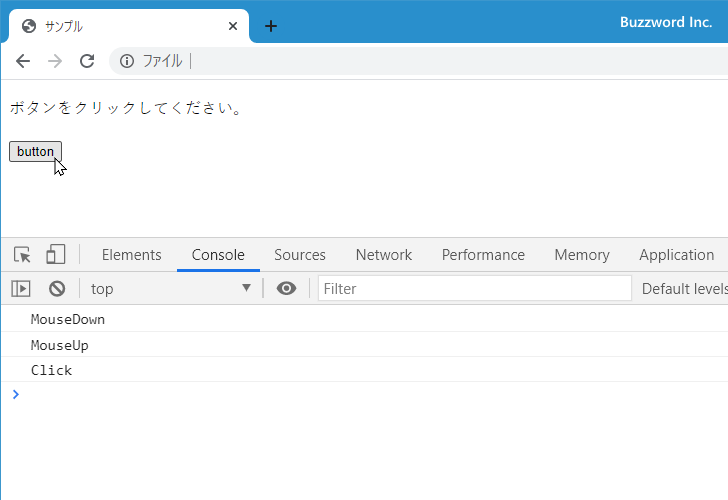Click the page button labeled button

pyautogui.click(x=35, y=151)
